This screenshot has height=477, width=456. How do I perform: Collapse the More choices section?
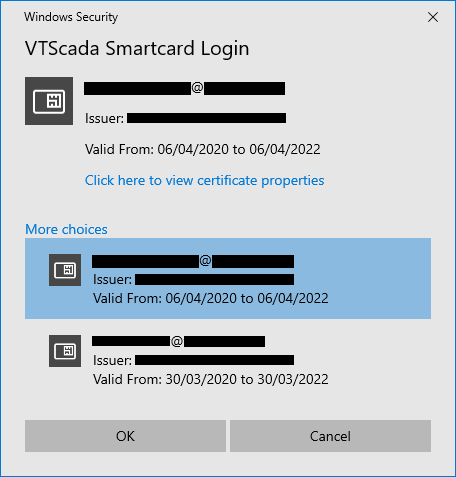(66, 229)
